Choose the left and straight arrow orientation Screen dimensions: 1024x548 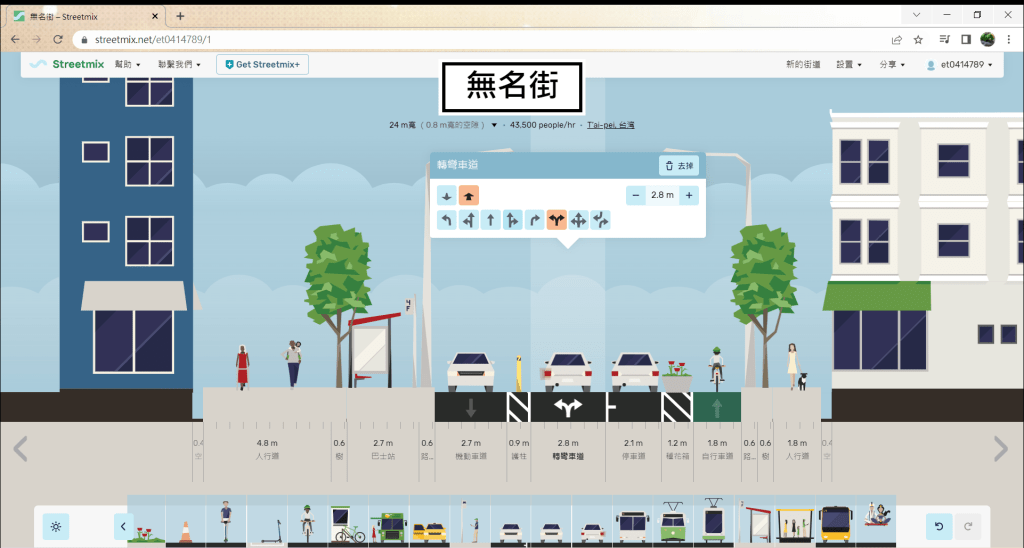(x=469, y=220)
